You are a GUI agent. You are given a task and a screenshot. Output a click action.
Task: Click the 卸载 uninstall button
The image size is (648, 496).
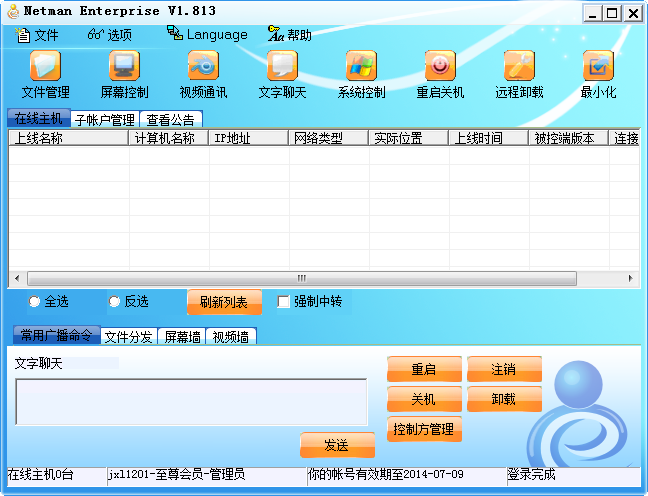click(504, 399)
